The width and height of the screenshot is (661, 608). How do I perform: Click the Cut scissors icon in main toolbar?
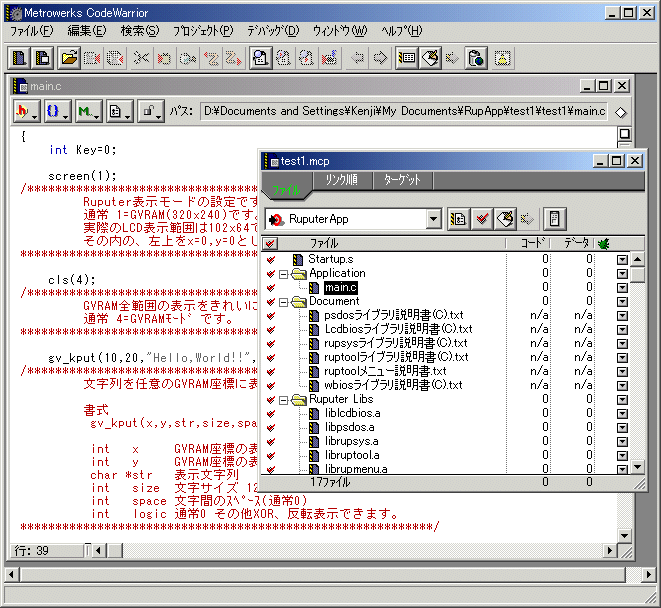tap(140, 58)
